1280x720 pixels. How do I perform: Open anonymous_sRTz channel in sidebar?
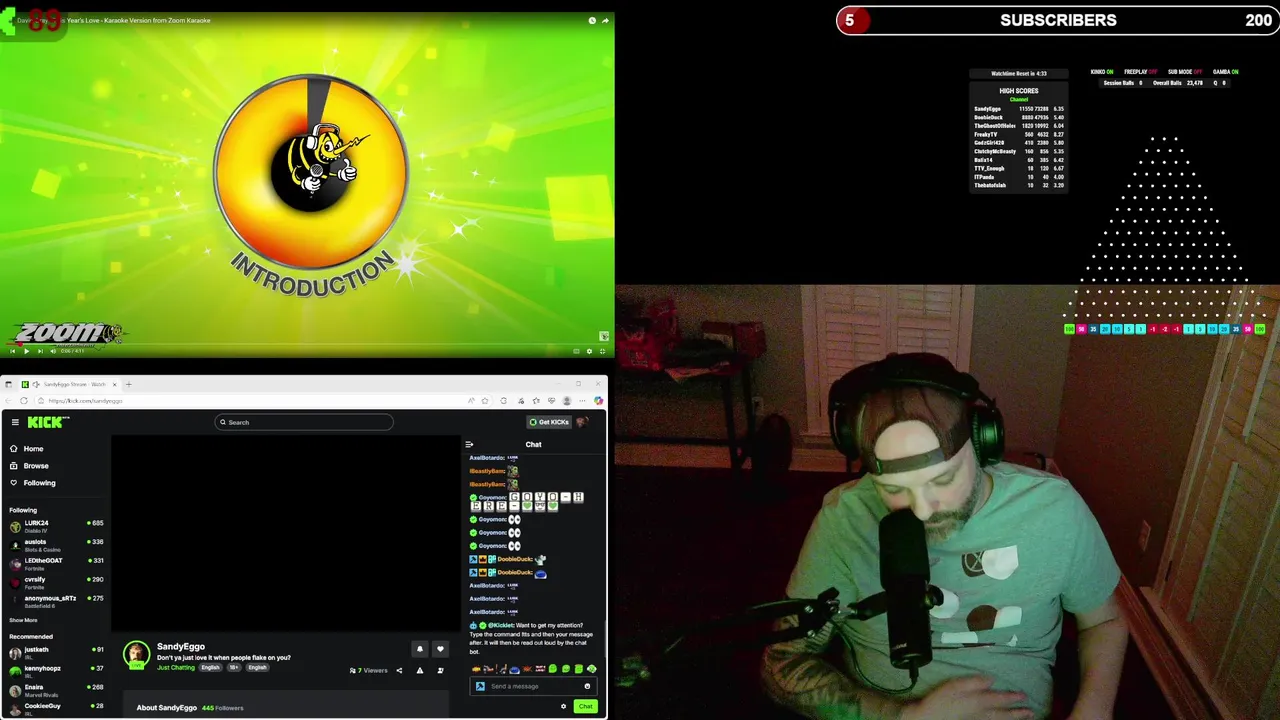tap(56, 601)
